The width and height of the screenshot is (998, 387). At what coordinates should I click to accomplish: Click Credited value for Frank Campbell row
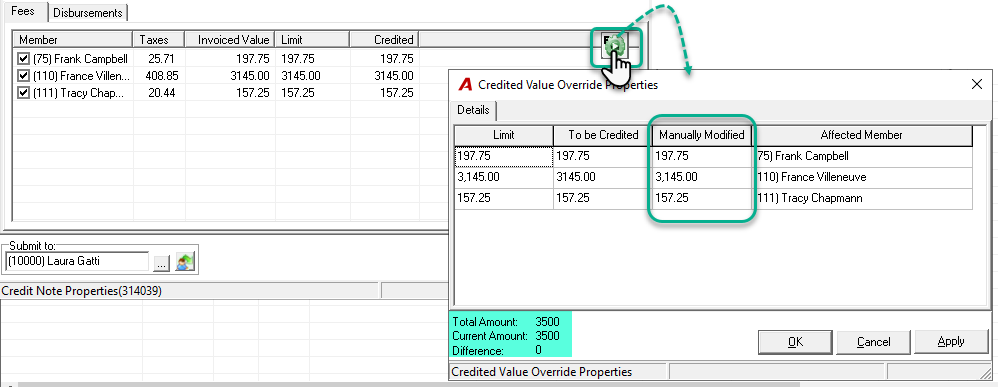pyautogui.click(x=397, y=59)
